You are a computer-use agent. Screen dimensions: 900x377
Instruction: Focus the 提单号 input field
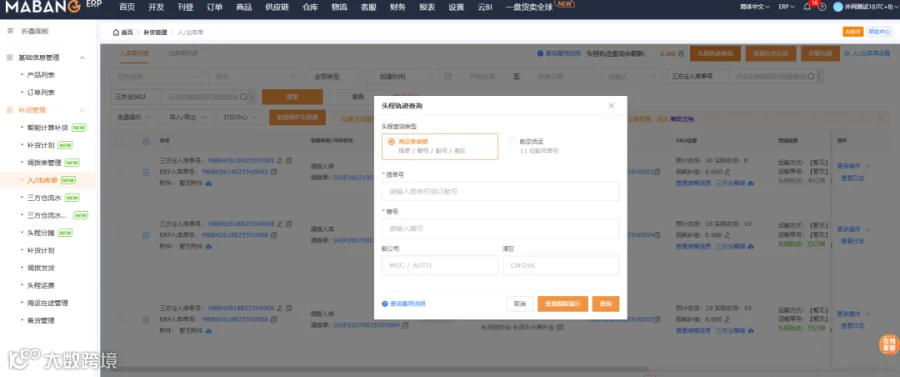click(x=500, y=191)
